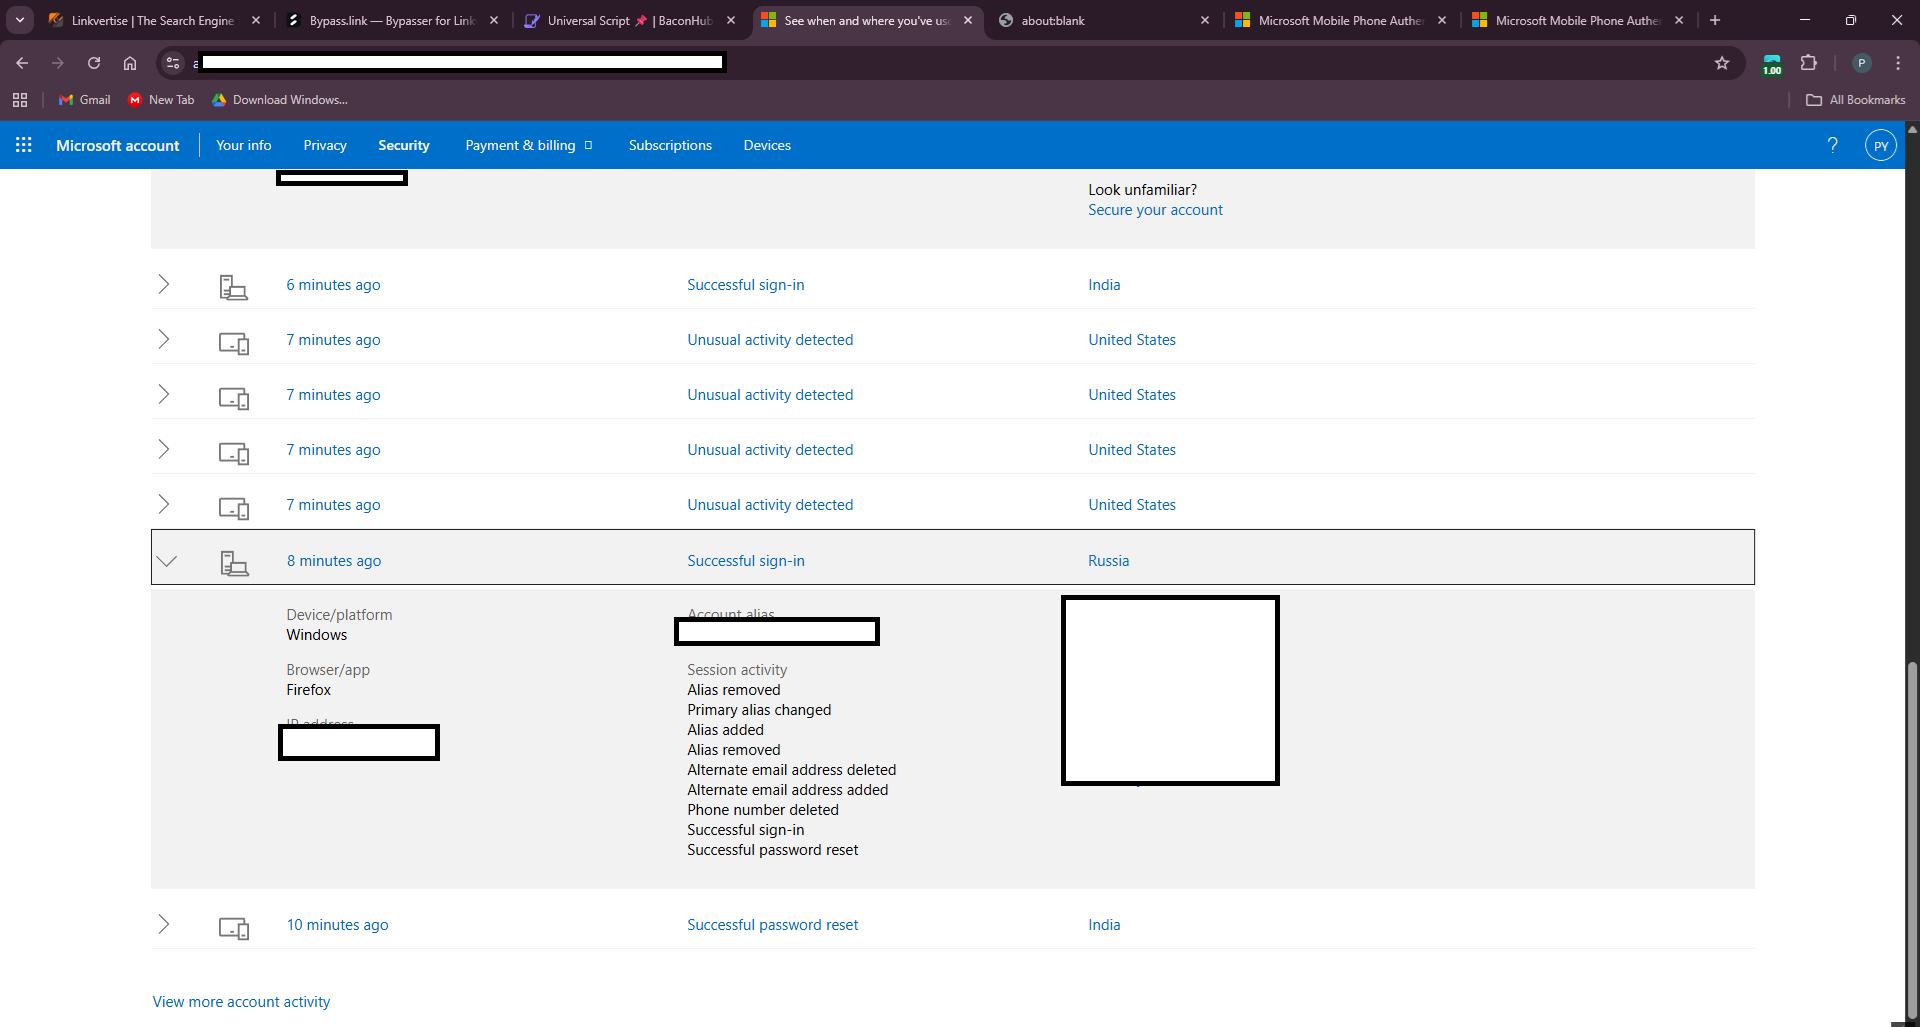Open Chrome profile P avatar
Image resolution: width=1920 pixels, height=1027 pixels.
pos(1861,63)
